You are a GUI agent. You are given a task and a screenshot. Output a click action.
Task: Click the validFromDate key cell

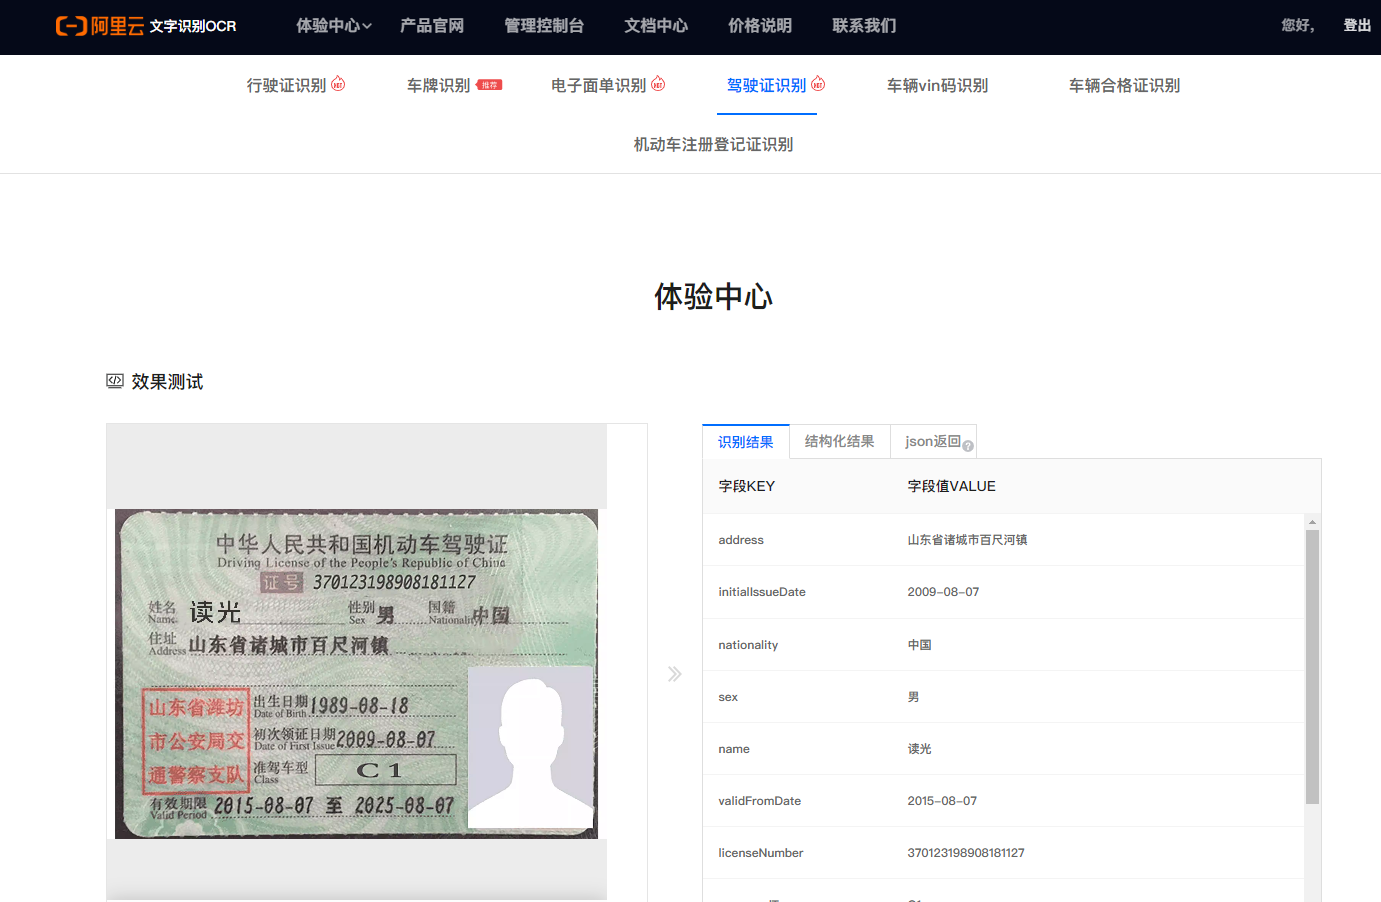point(760,801)
